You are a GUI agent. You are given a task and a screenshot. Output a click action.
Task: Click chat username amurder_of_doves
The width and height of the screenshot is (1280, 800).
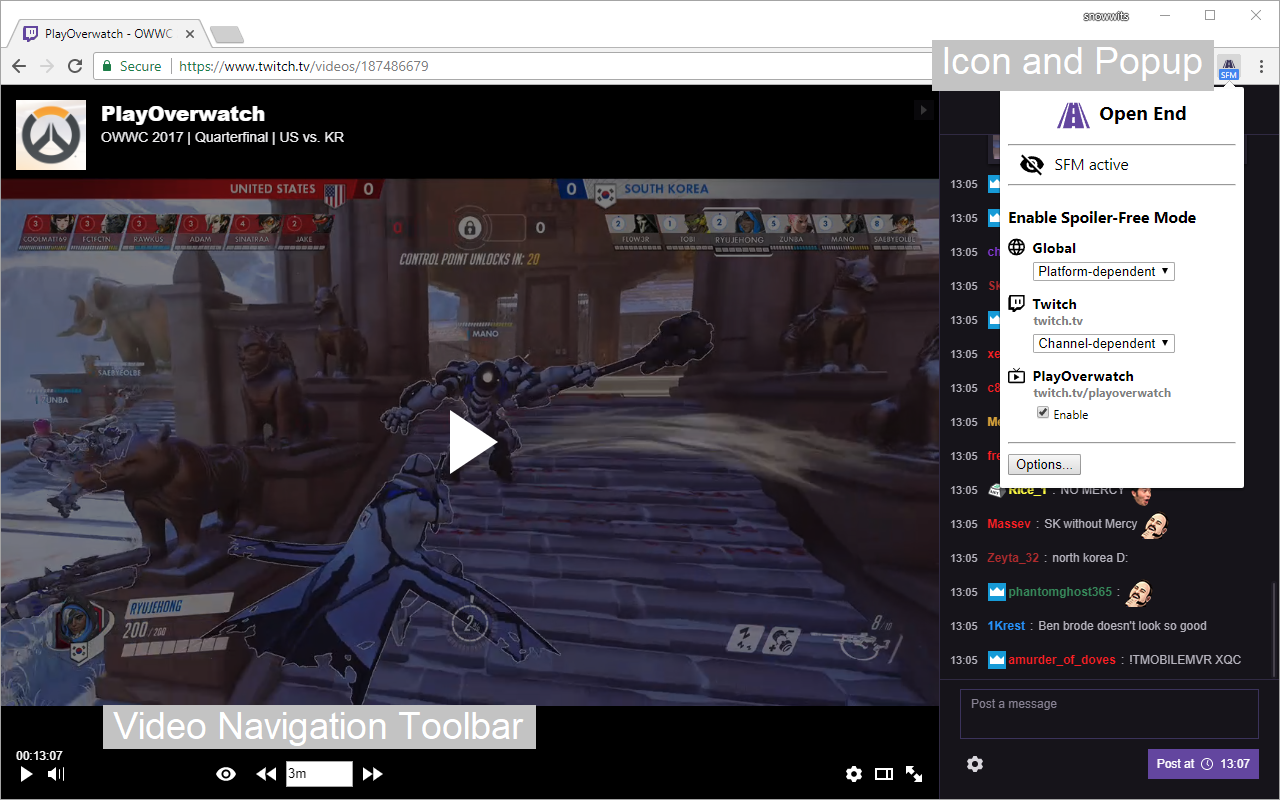pos(1062,660)
